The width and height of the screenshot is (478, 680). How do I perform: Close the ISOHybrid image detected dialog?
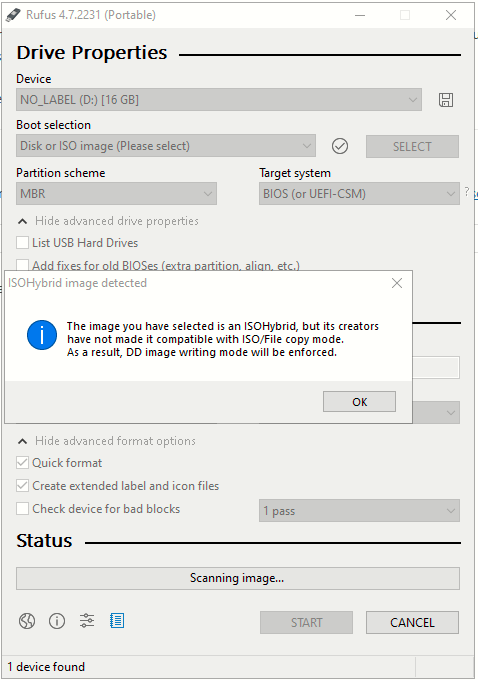(396, 283)
